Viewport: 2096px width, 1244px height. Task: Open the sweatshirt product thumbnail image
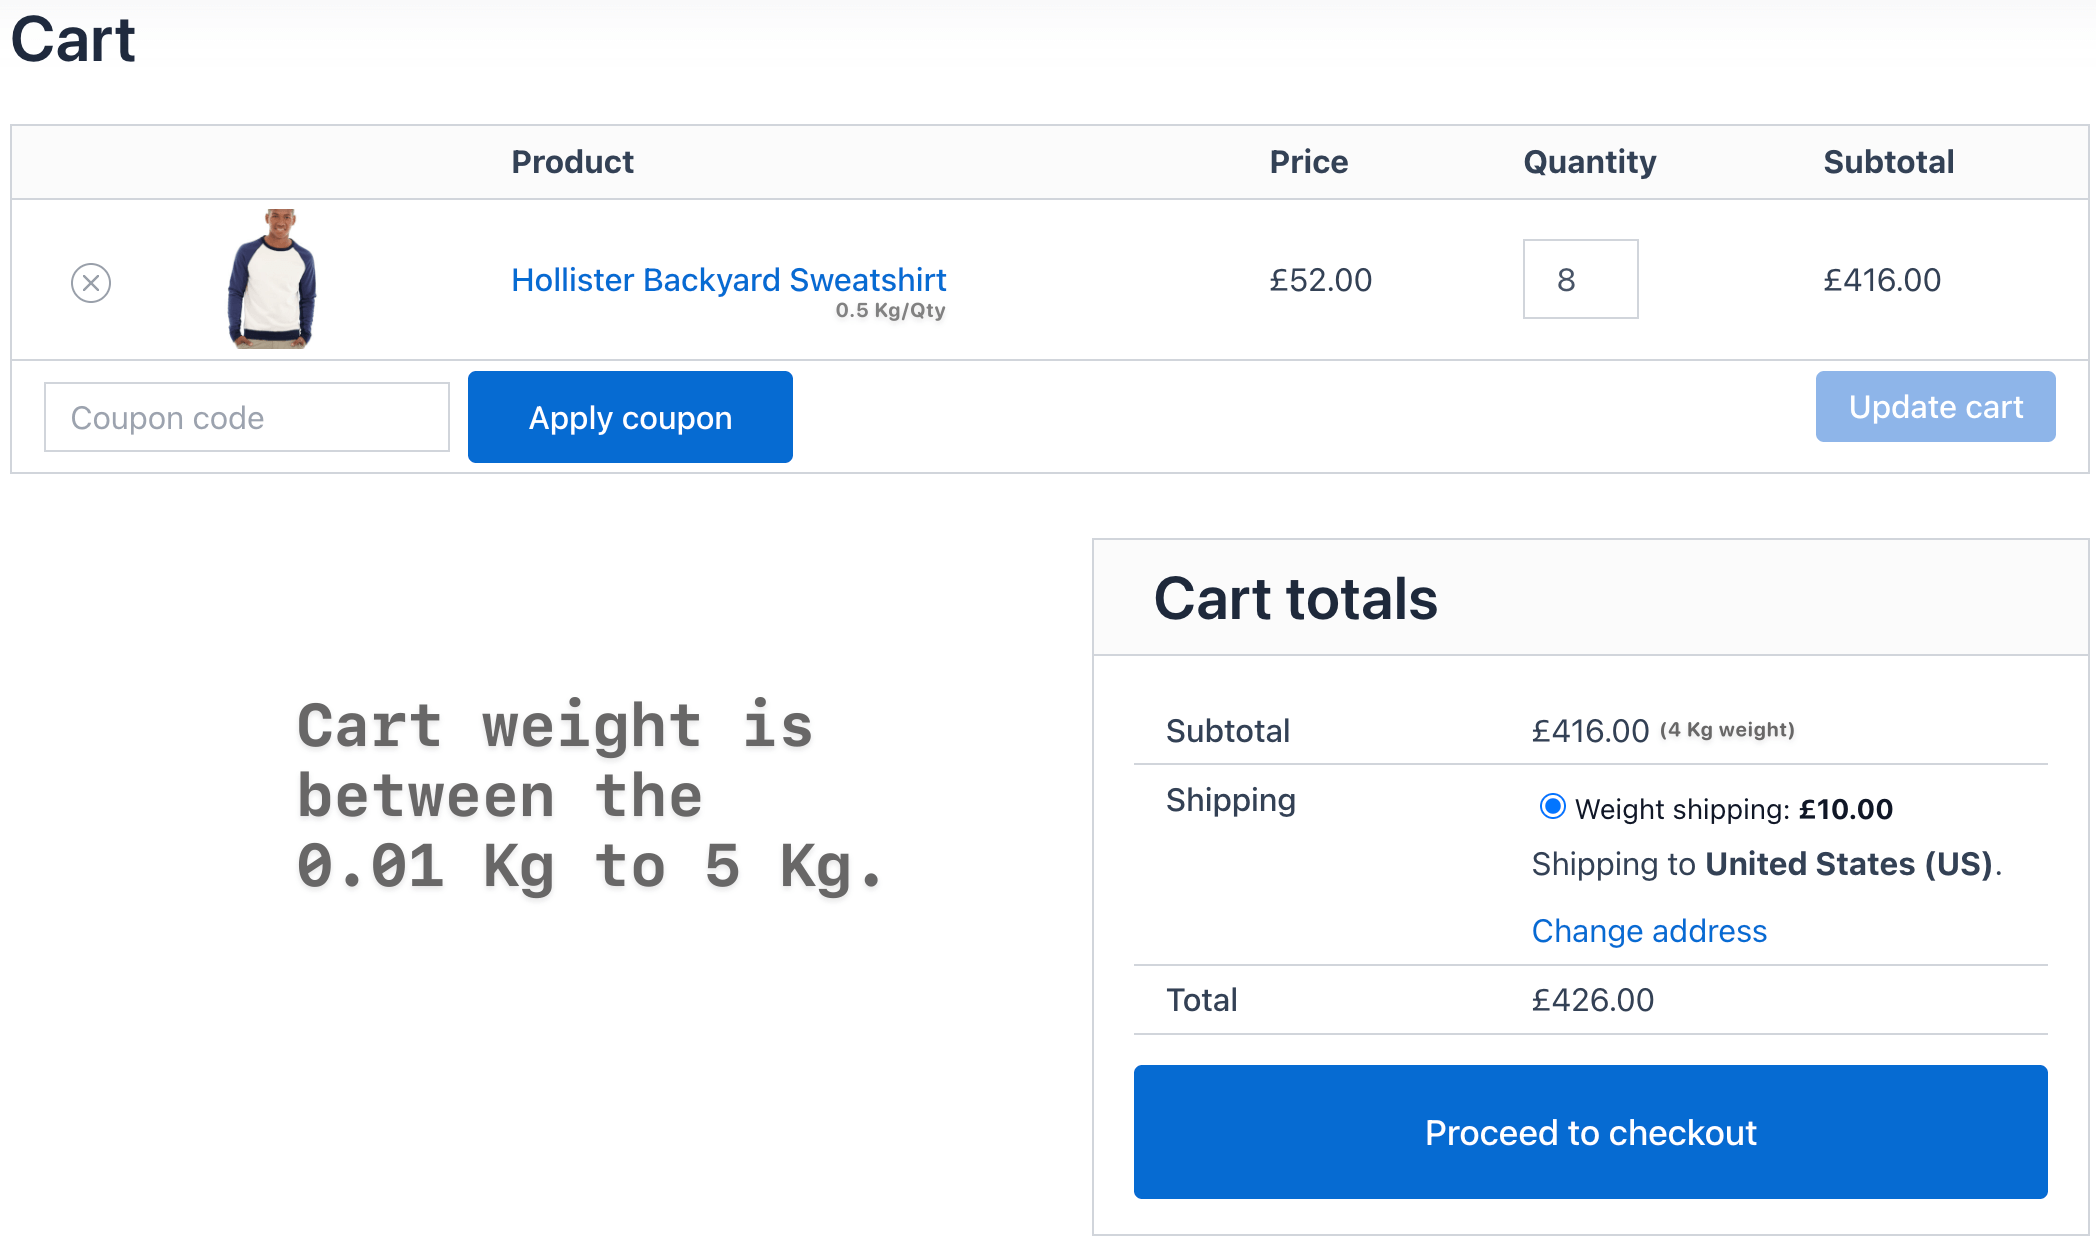[272, 279]
